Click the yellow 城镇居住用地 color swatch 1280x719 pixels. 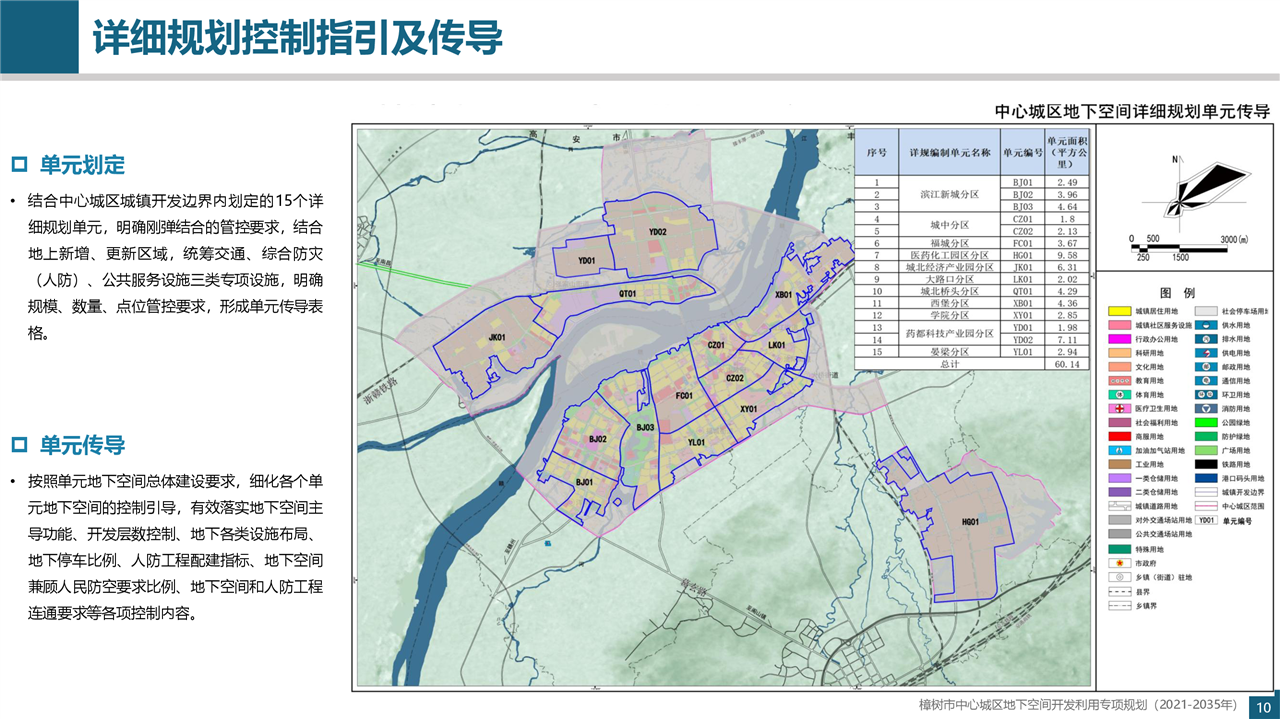(x=1118, y=311)
